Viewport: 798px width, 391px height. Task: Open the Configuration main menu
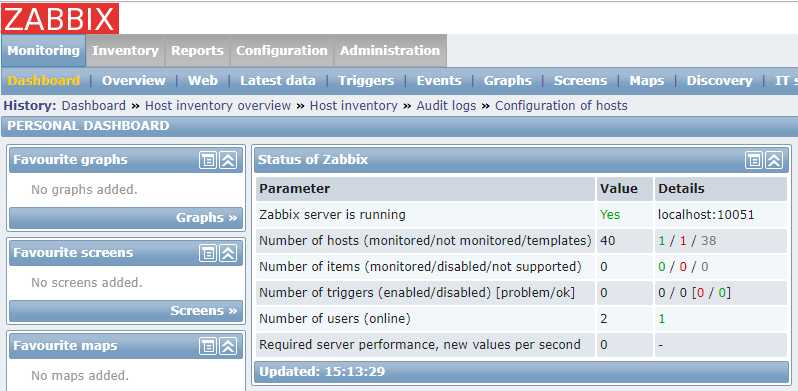(x=282, y=50)
